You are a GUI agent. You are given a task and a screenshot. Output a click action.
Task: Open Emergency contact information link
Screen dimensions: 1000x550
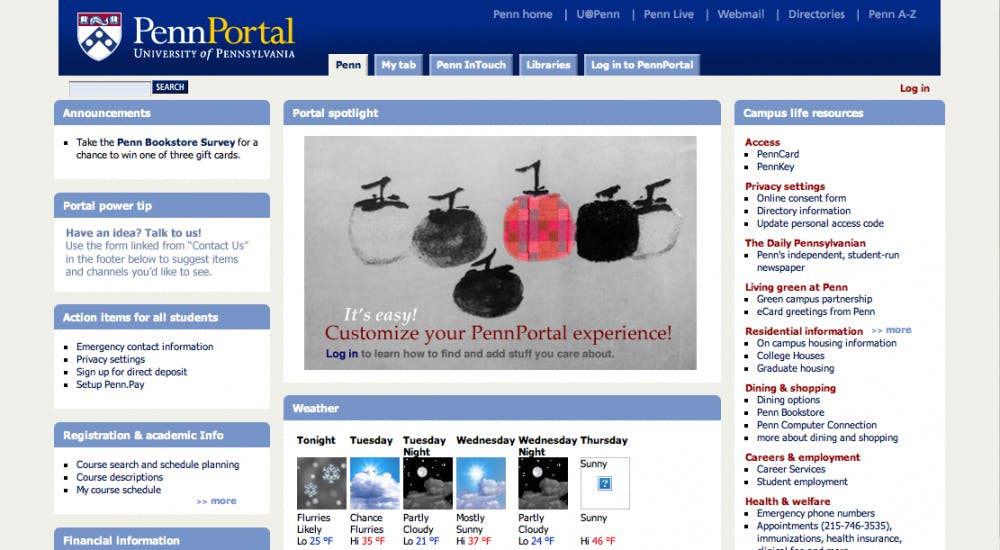145,347
